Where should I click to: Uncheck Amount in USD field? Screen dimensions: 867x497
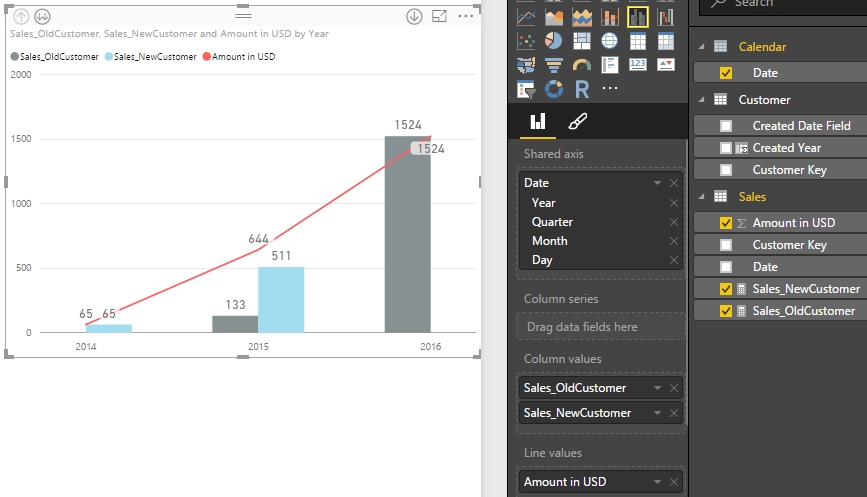(x=726, y=223)
